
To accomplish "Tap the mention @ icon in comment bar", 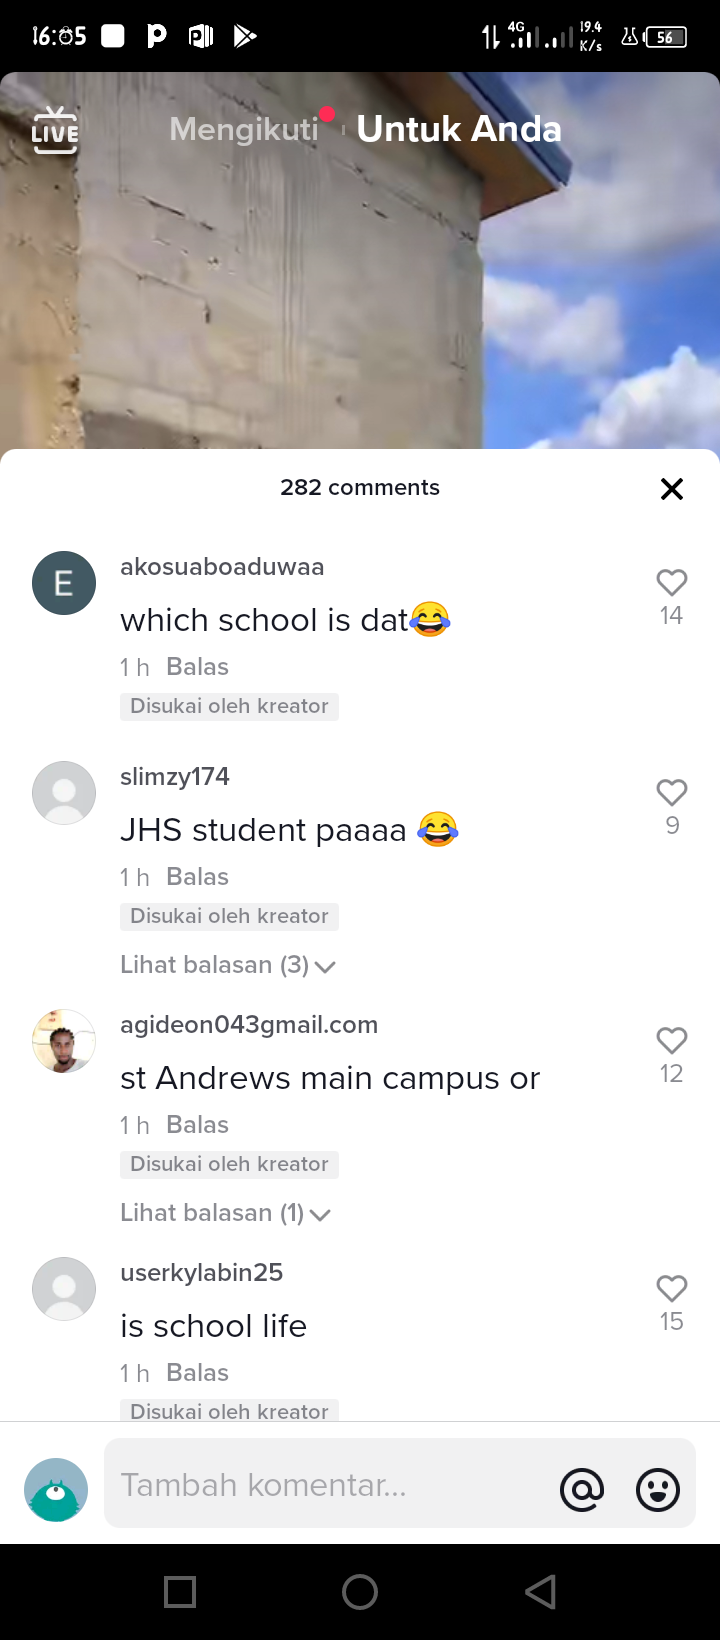I will [x=582, y=1490].
